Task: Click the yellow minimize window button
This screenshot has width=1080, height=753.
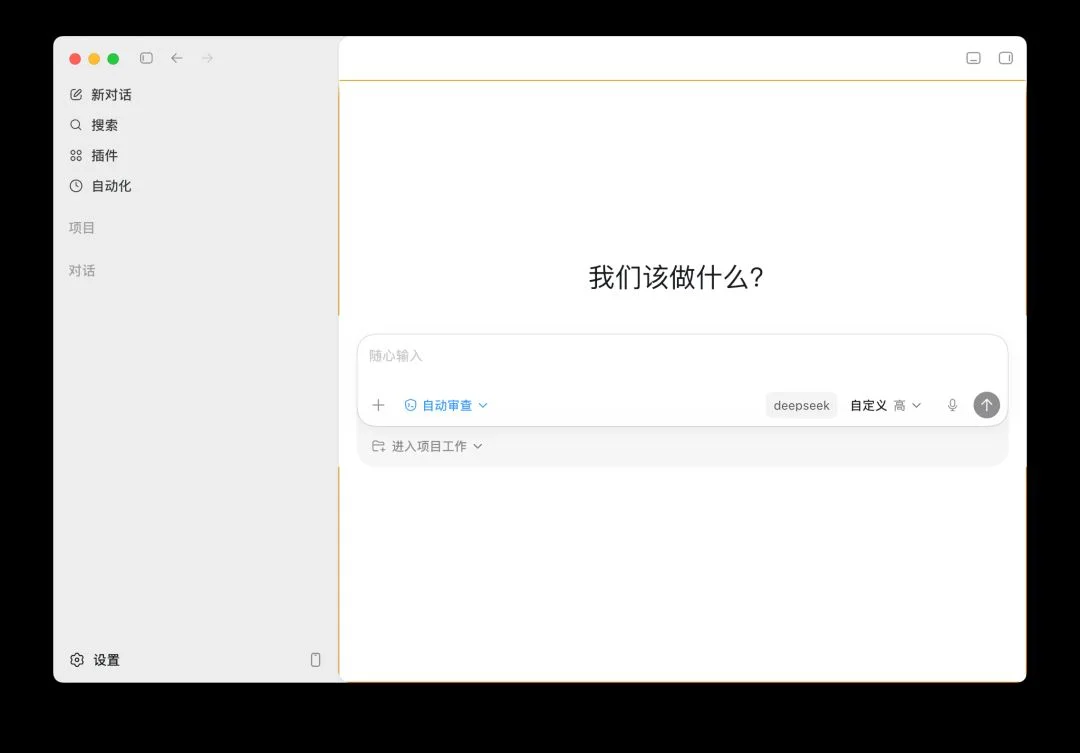Action: [94, 59]
